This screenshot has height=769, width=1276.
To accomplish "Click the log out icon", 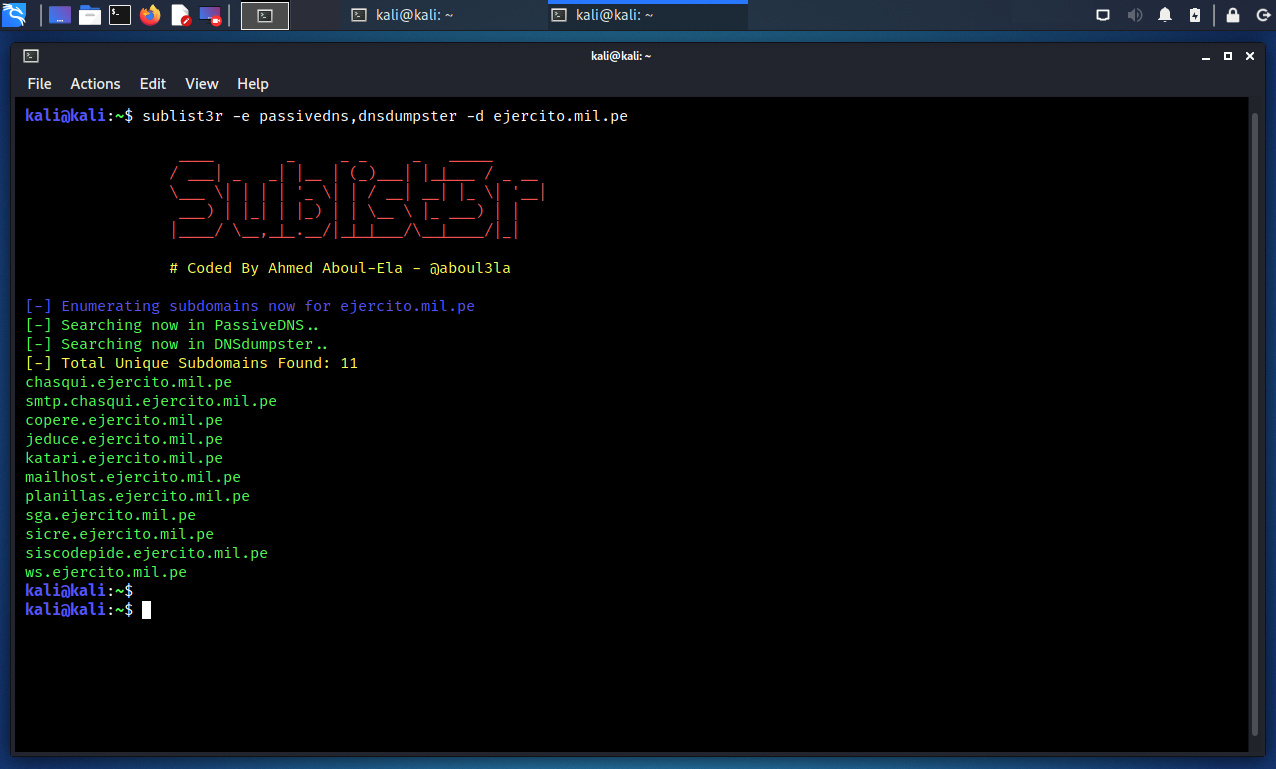I will (1260, 15).
